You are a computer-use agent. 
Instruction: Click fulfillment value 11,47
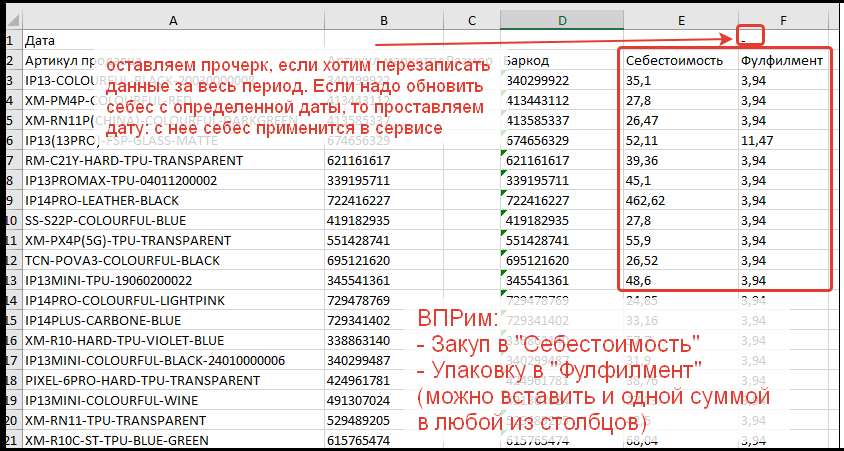(x=783, y=140)
